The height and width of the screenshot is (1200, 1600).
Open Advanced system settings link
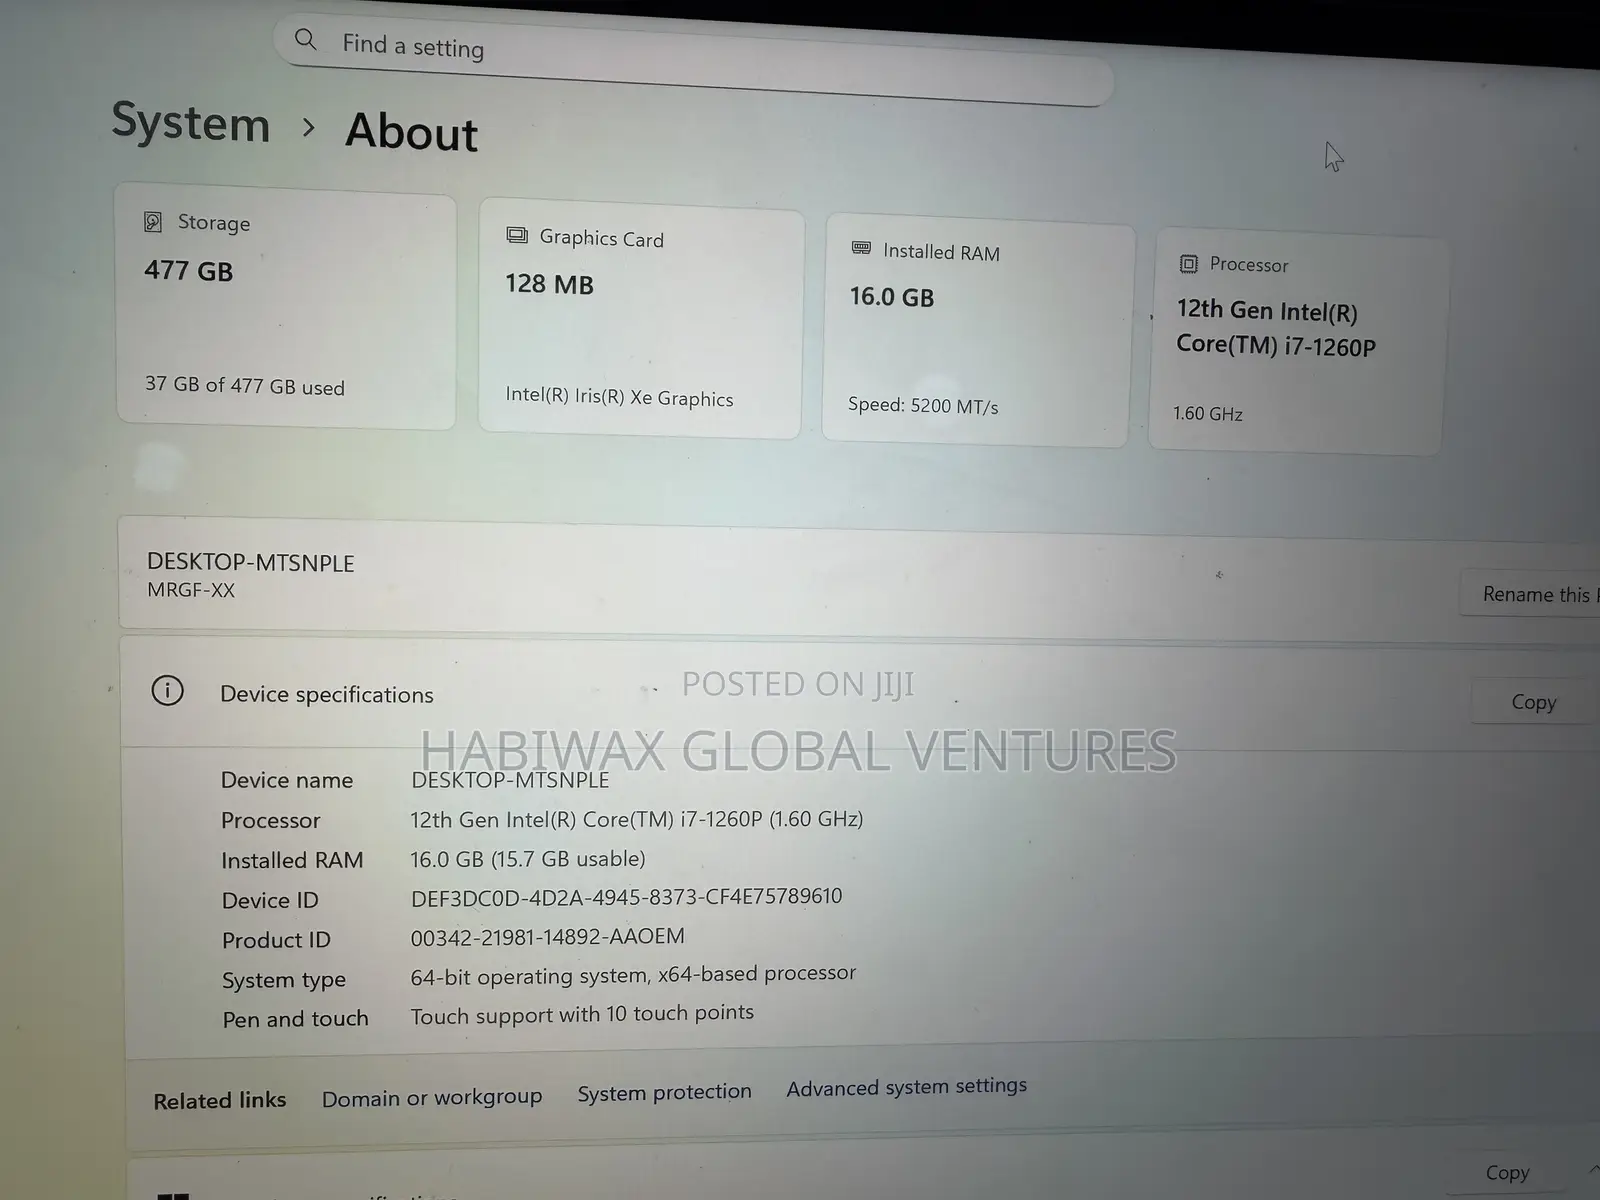[906, 1086]
